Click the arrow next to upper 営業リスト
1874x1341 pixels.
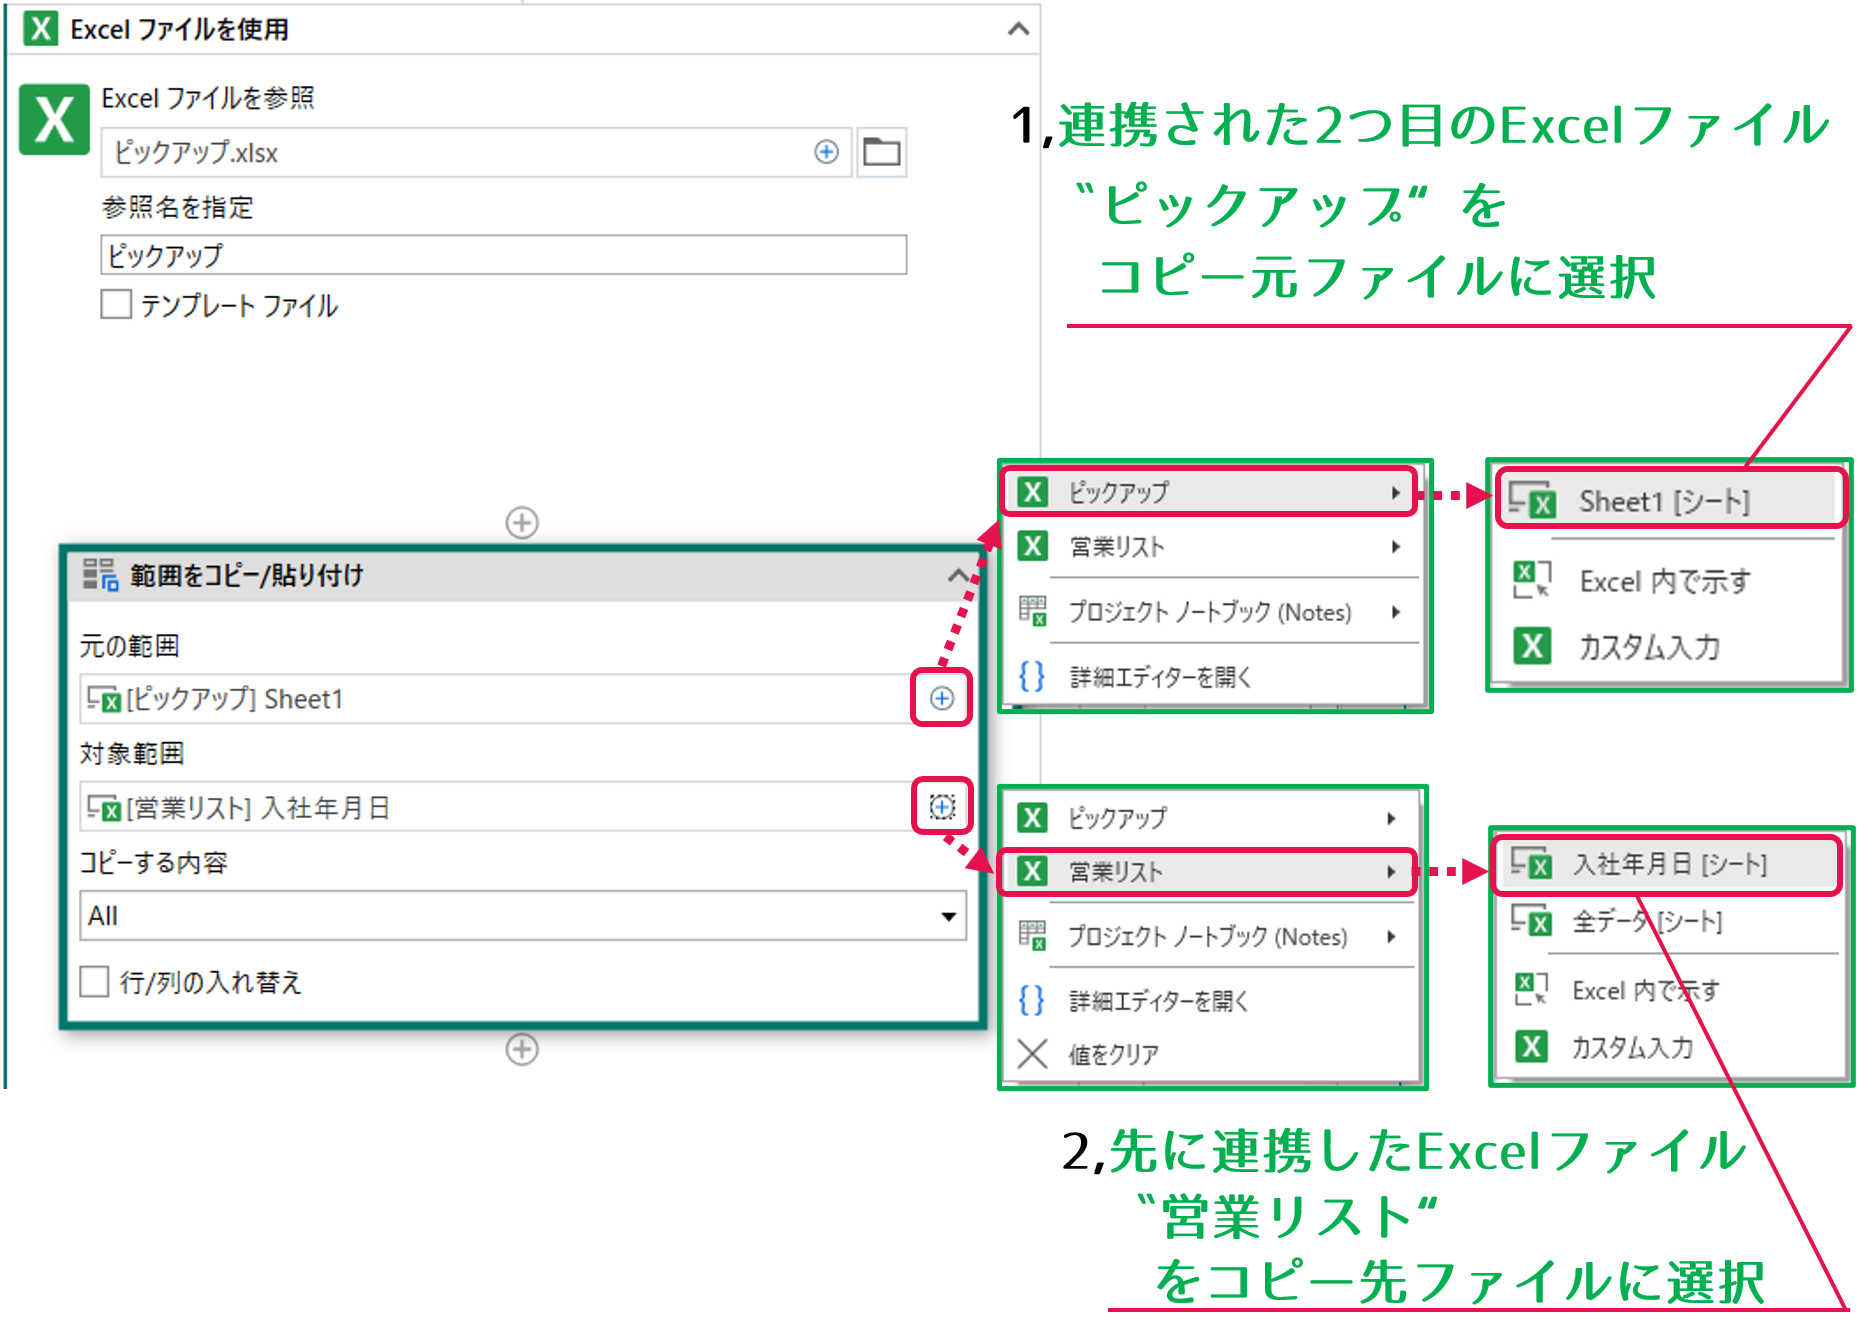(1395, 546)
